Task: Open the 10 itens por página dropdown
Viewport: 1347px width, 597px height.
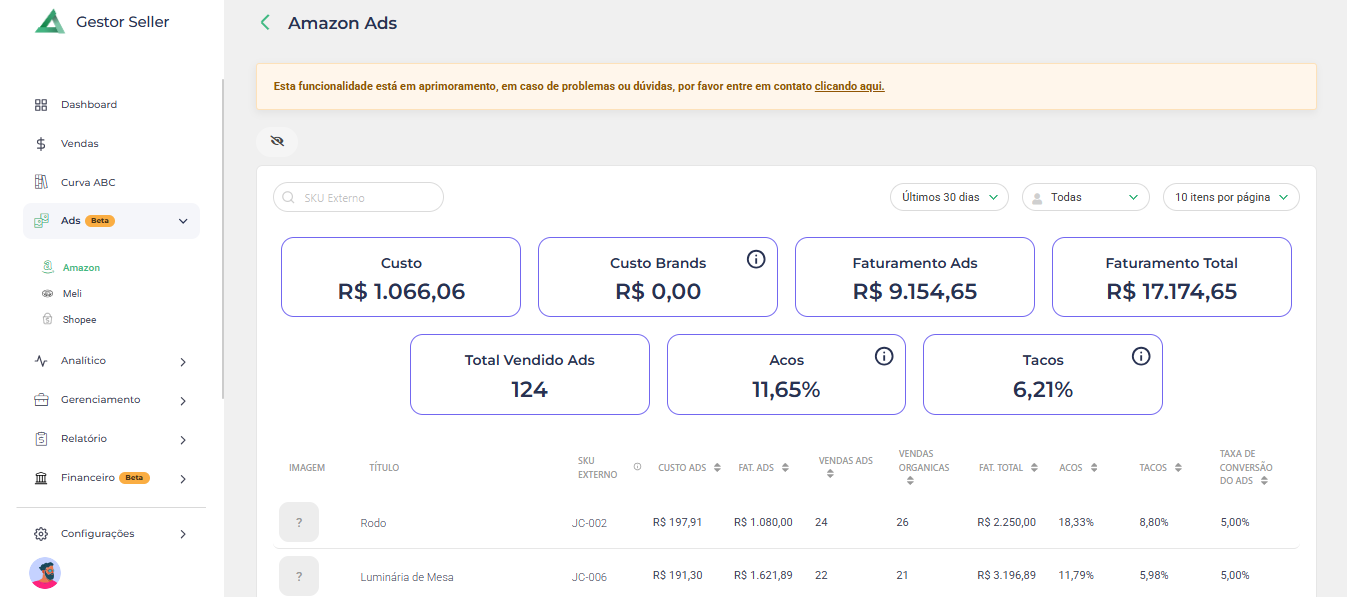Action: [x=1230, y=198]
